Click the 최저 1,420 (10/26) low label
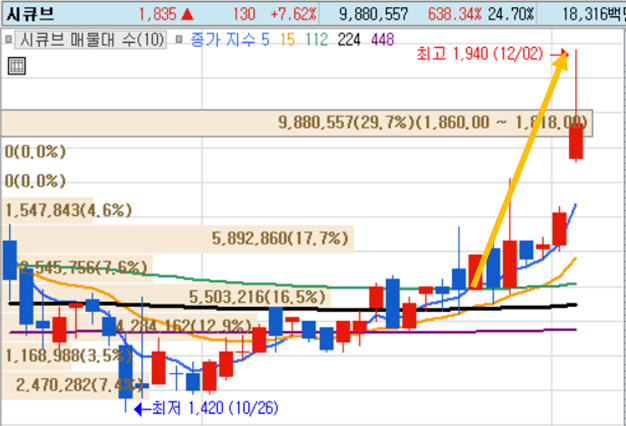The width and height of the screenshot is (626, 426). coord(215,408)
